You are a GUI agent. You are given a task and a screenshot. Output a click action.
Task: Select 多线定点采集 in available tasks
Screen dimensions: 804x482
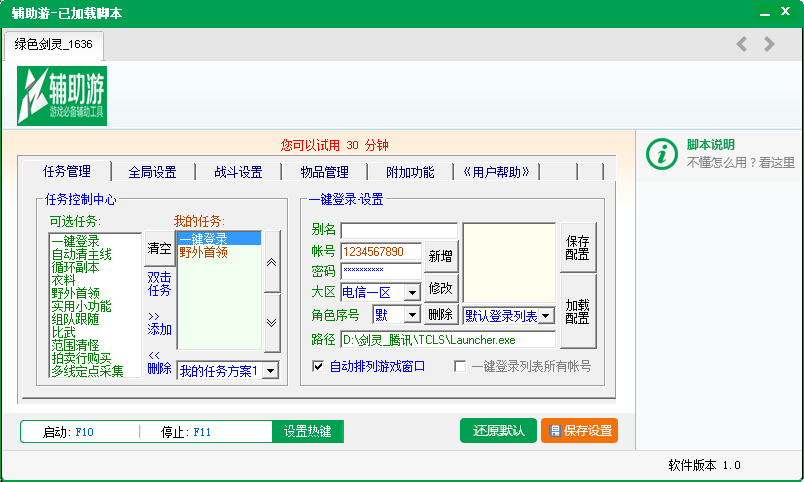point(87,371)
